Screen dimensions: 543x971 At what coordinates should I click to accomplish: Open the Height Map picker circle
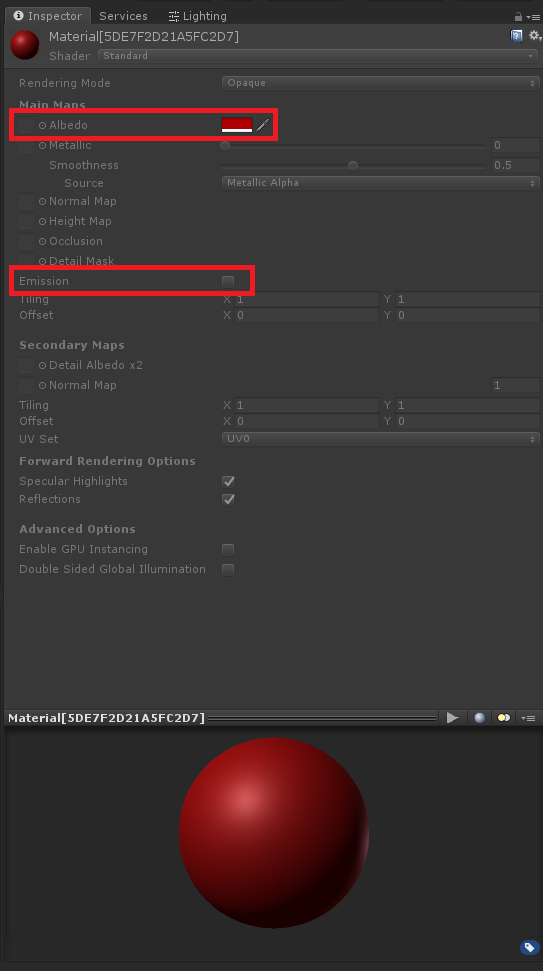tap(42, 221)
